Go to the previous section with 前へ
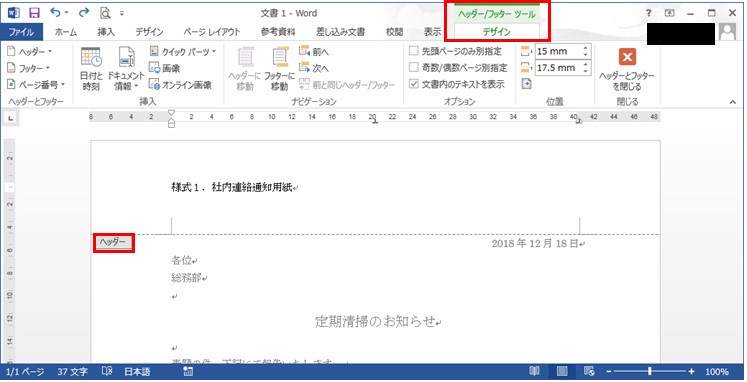This screenshot has width=747, height=382. (314, 51)
